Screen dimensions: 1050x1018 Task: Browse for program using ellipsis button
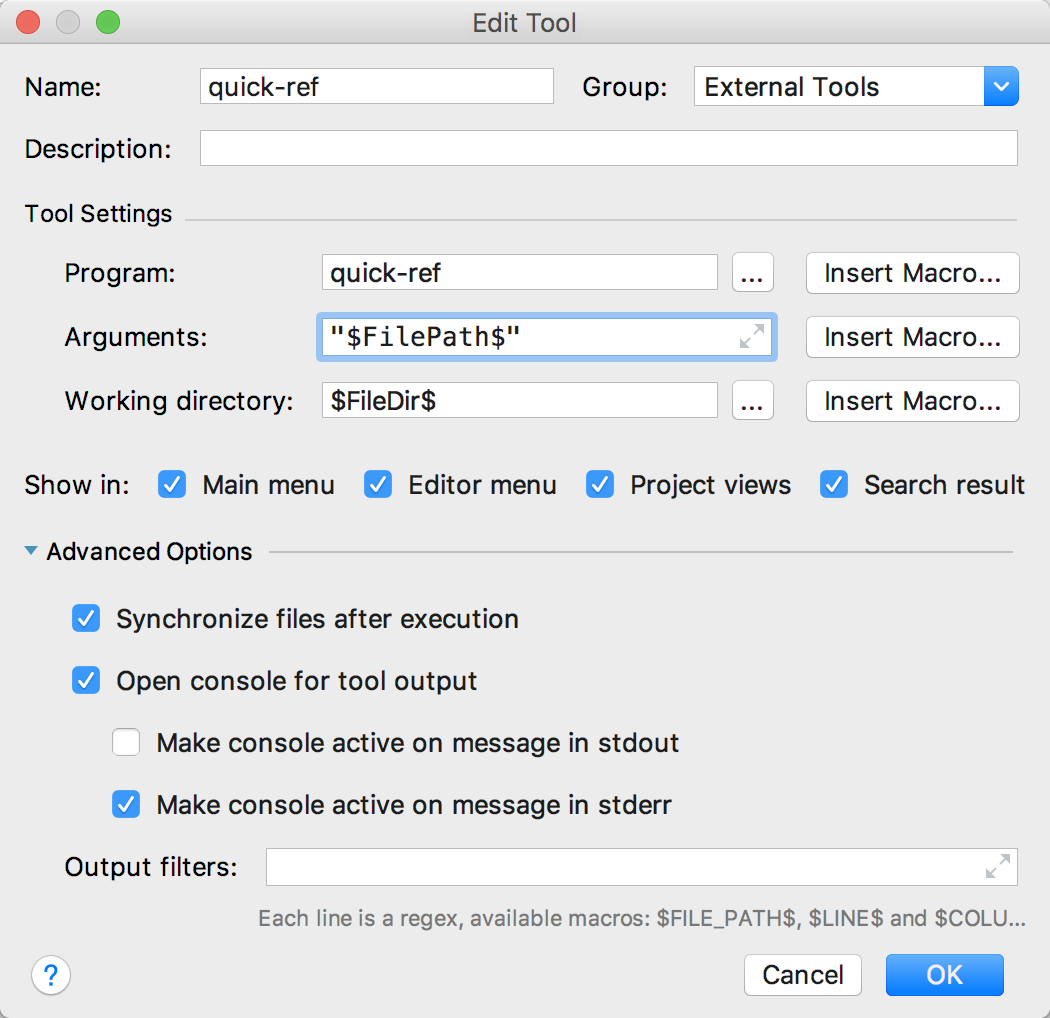click(752, 273)
